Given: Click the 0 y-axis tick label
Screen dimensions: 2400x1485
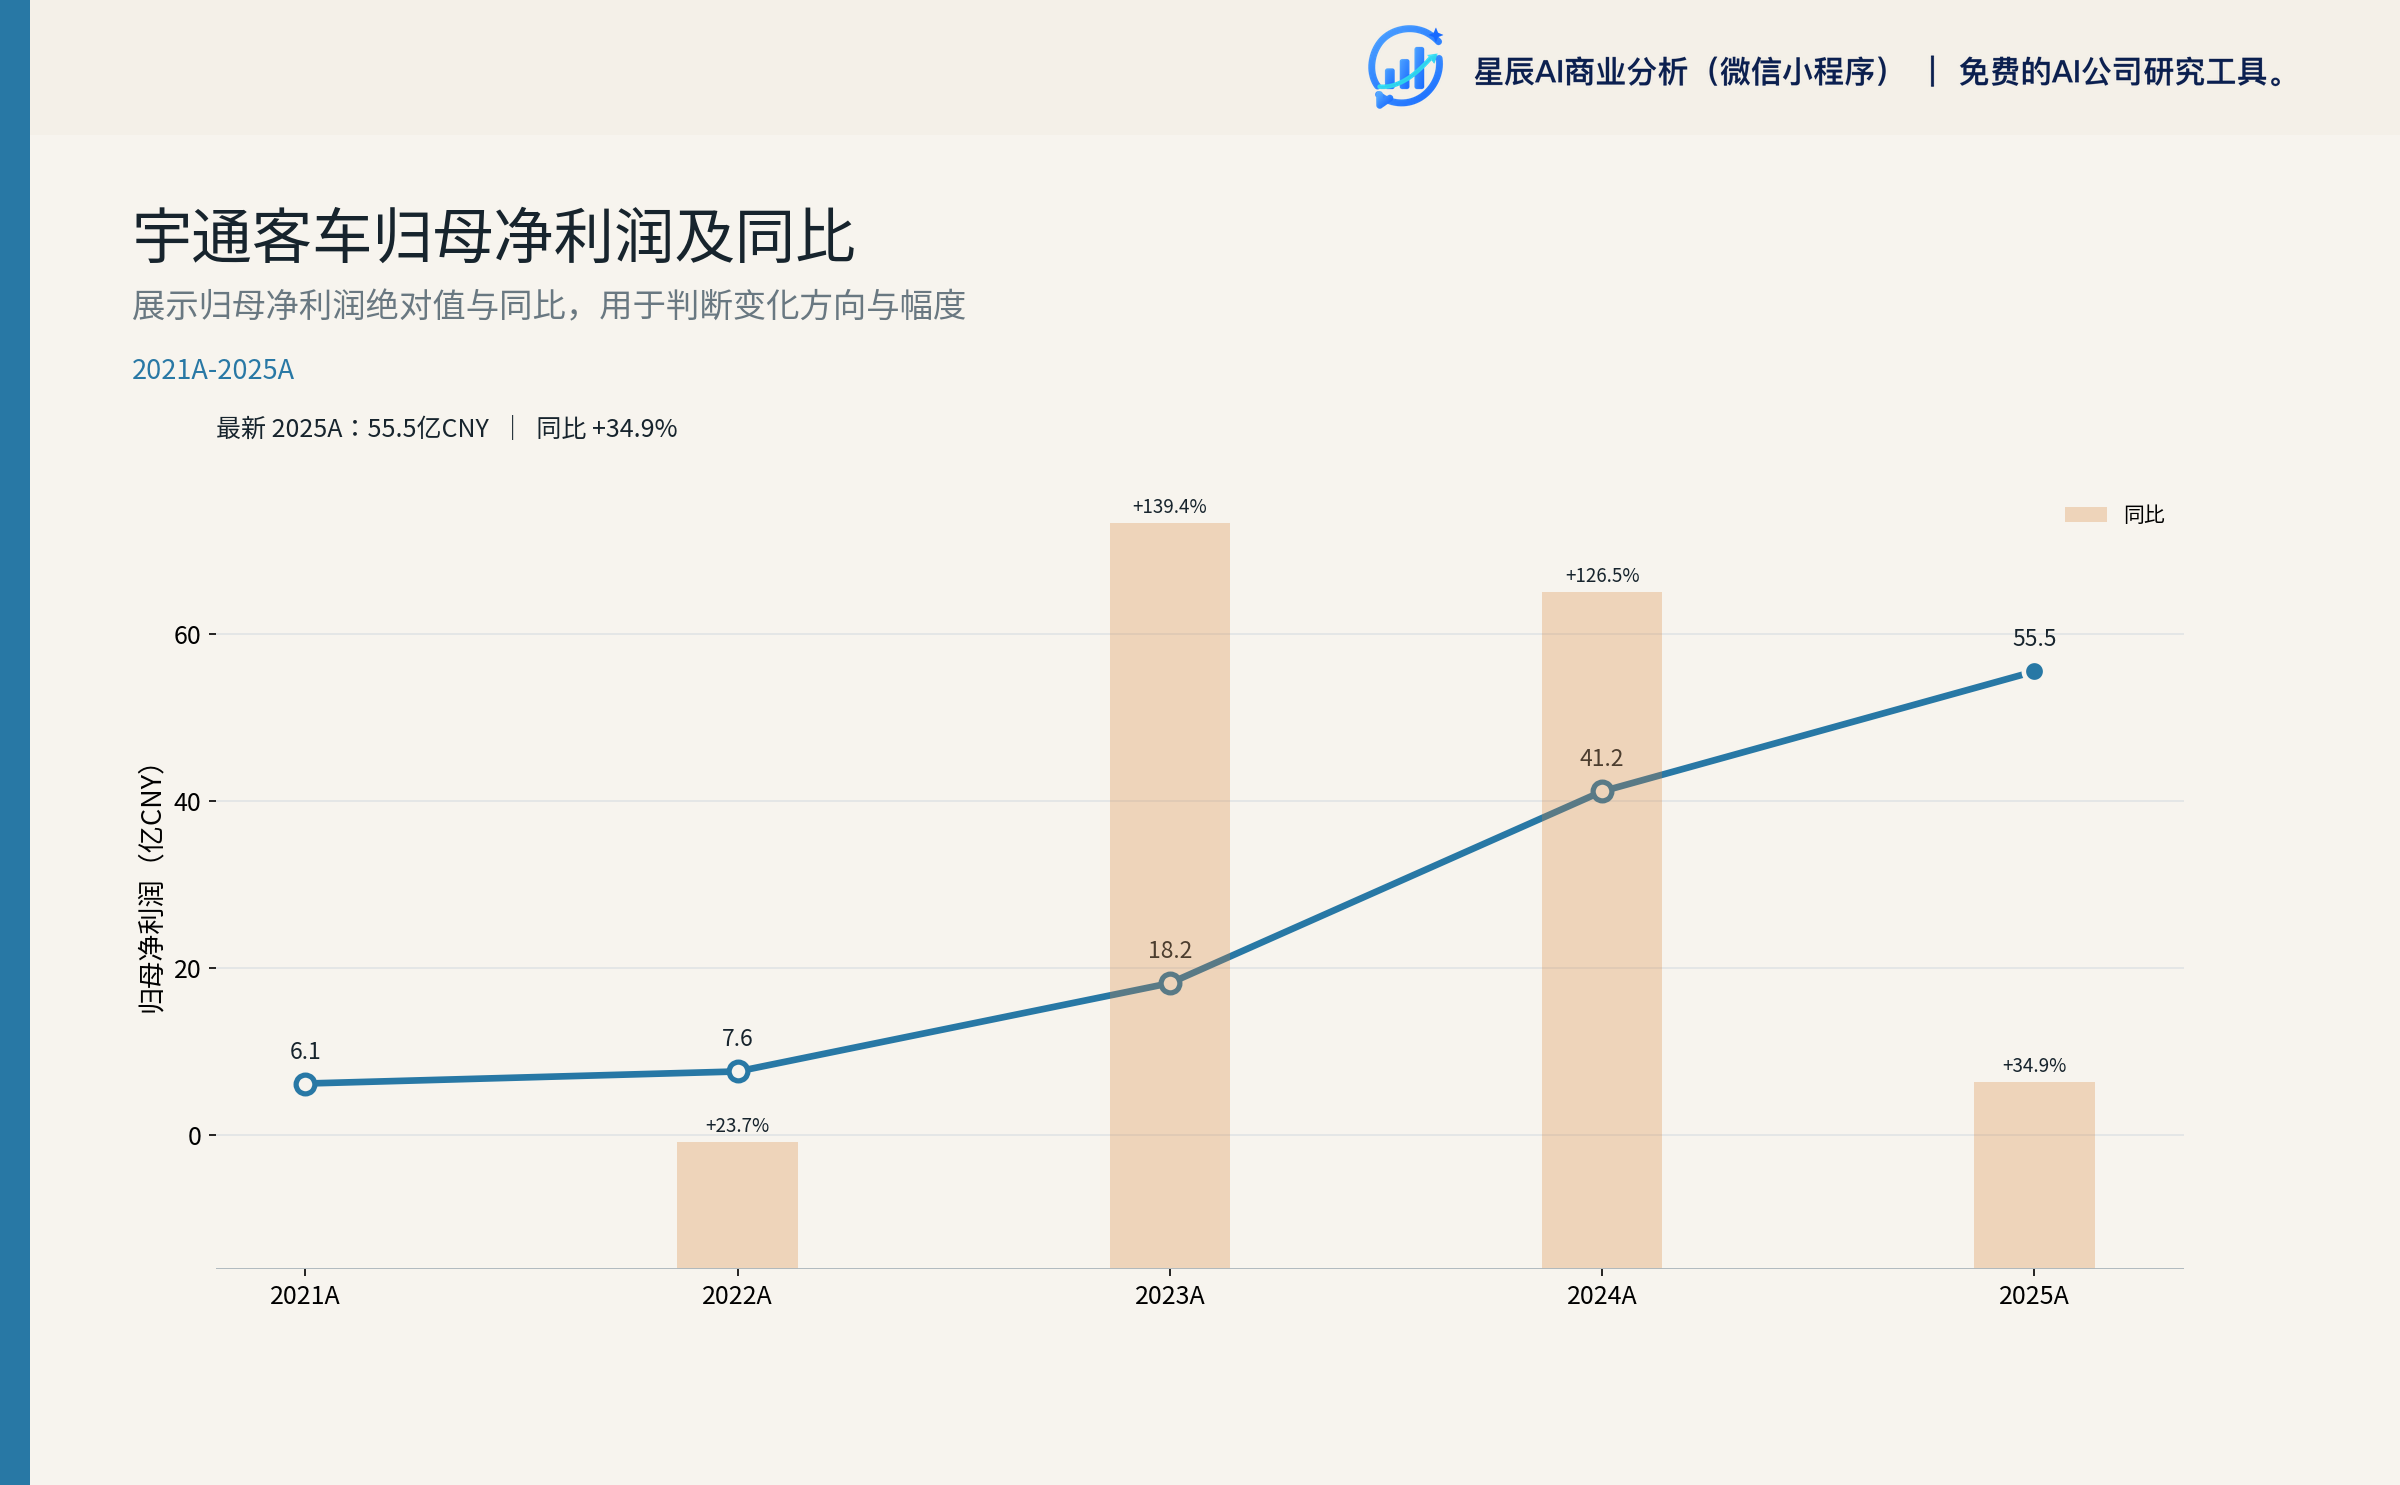Looking at the screenshot, I should click(195, 1136).
